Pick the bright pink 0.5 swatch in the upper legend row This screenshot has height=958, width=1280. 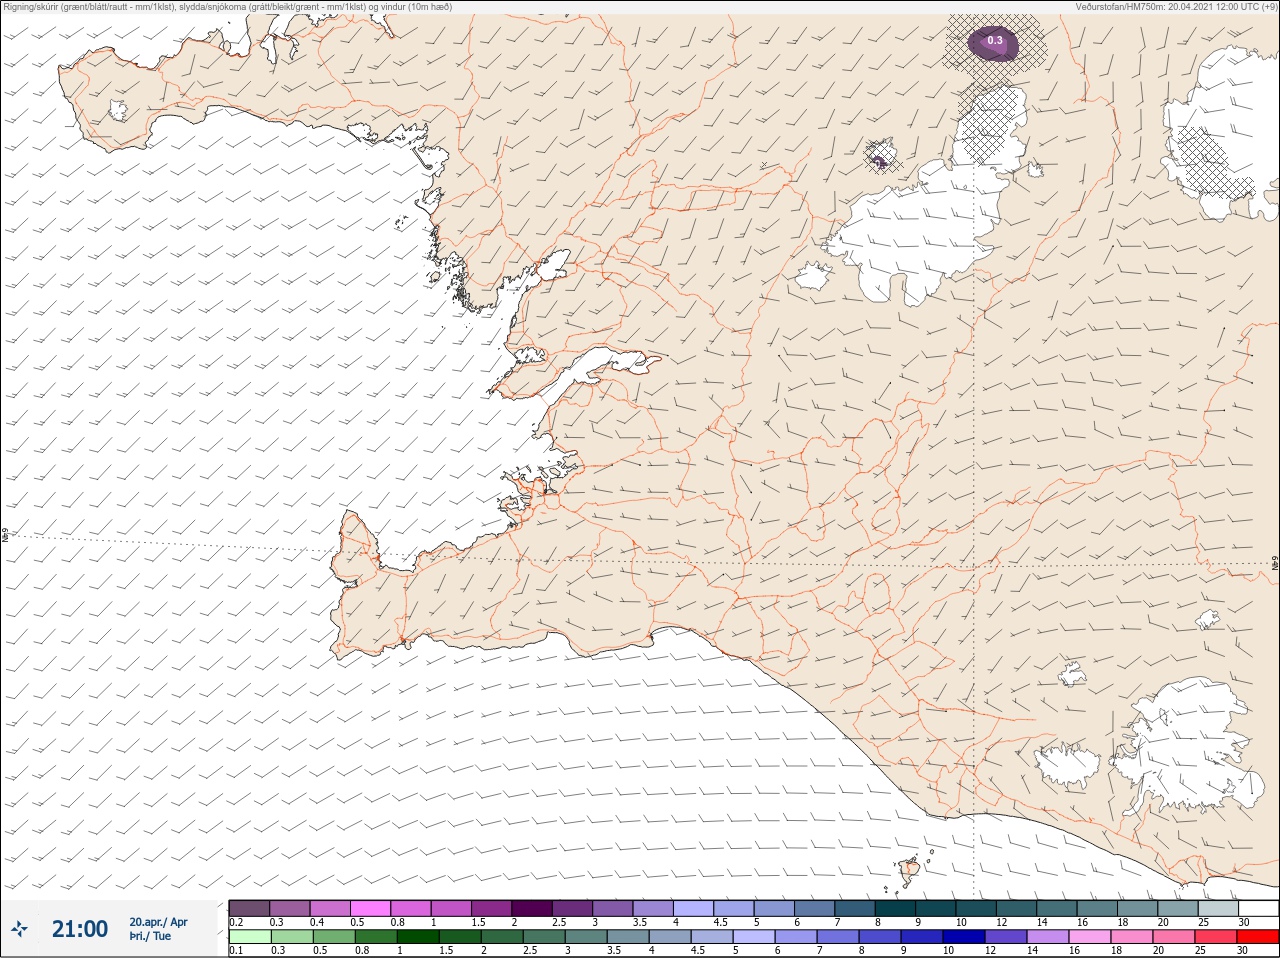pyautogui.click(x=370, y=908)
